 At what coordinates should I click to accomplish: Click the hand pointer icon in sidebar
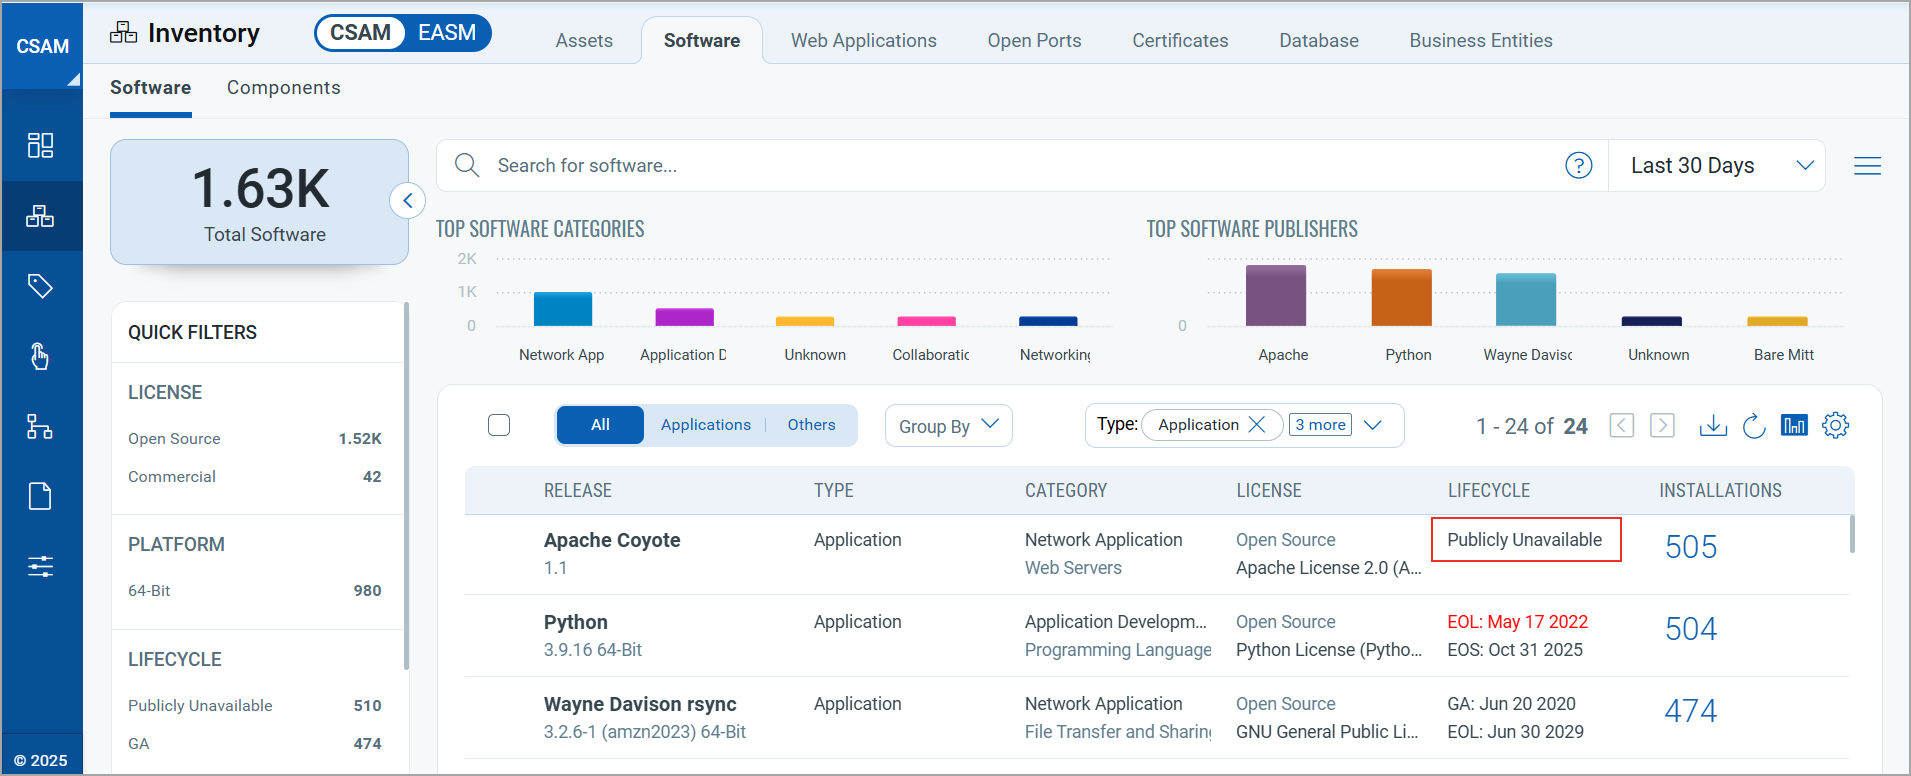(x=40, y=356)
